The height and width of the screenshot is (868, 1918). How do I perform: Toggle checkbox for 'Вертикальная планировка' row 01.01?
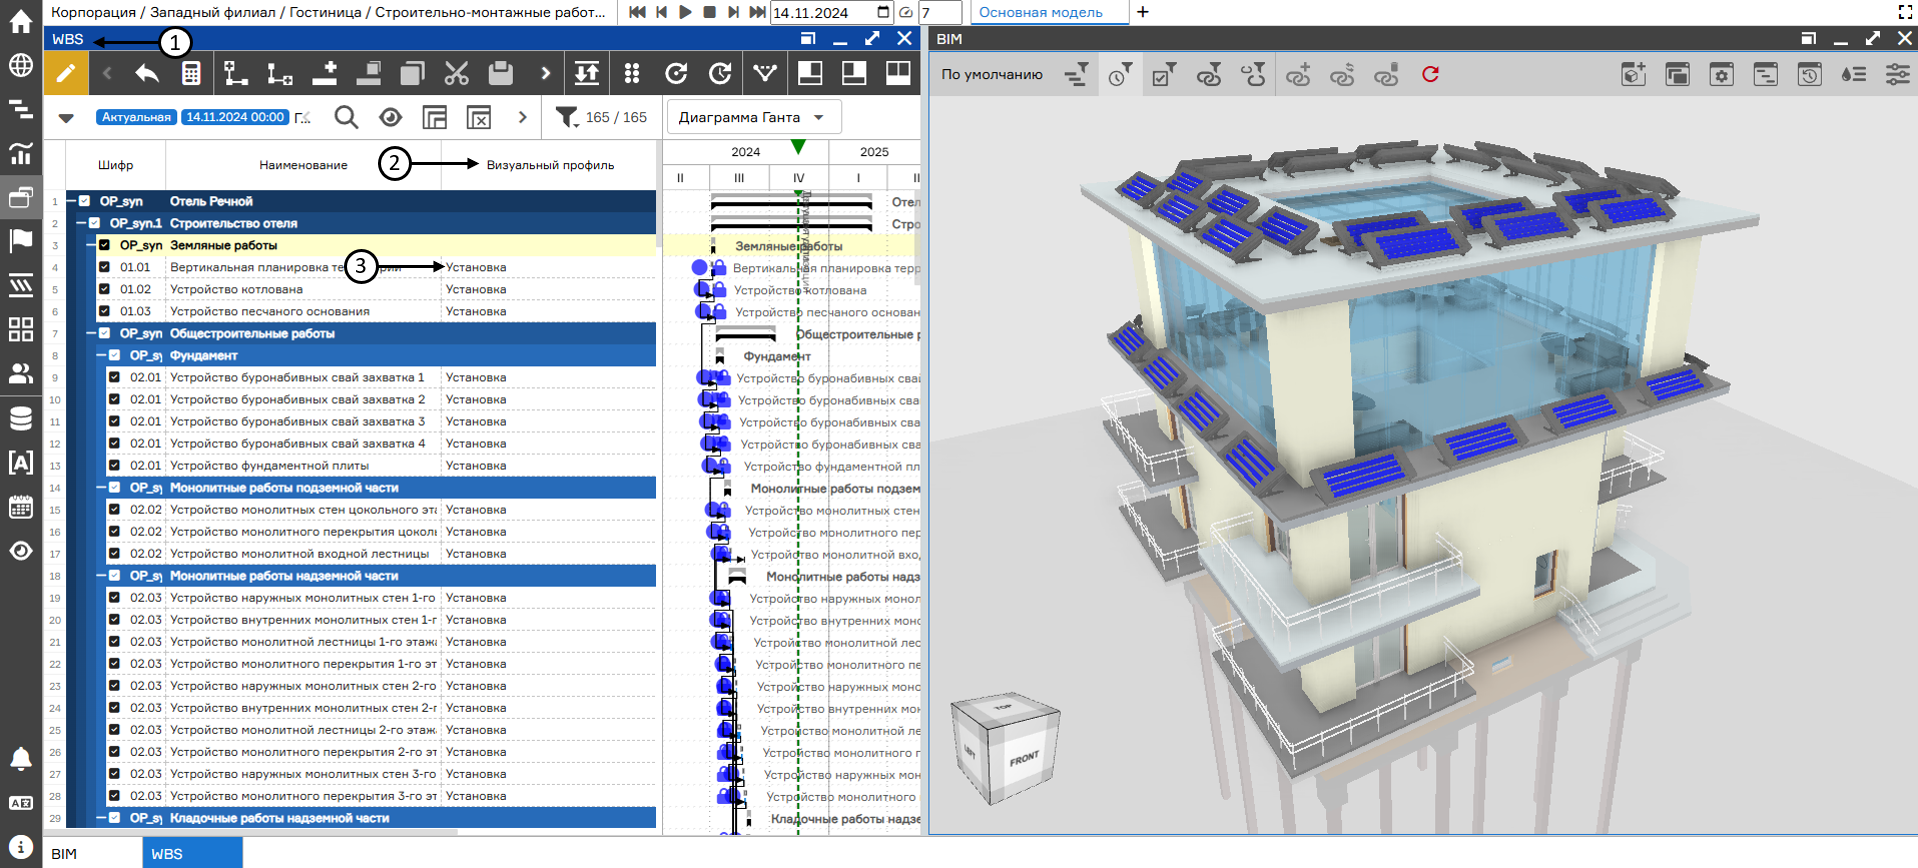coord(104,267)
